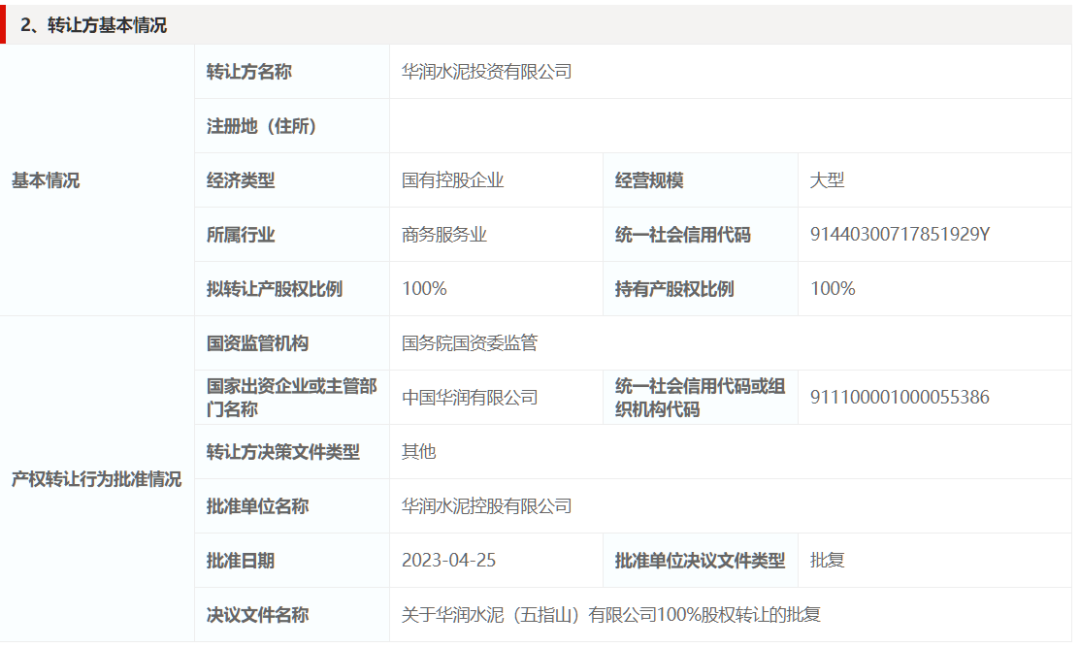Select the value 国有控股企业
The height and width of the screenshot is (647, 1080).
coord(453,181)
